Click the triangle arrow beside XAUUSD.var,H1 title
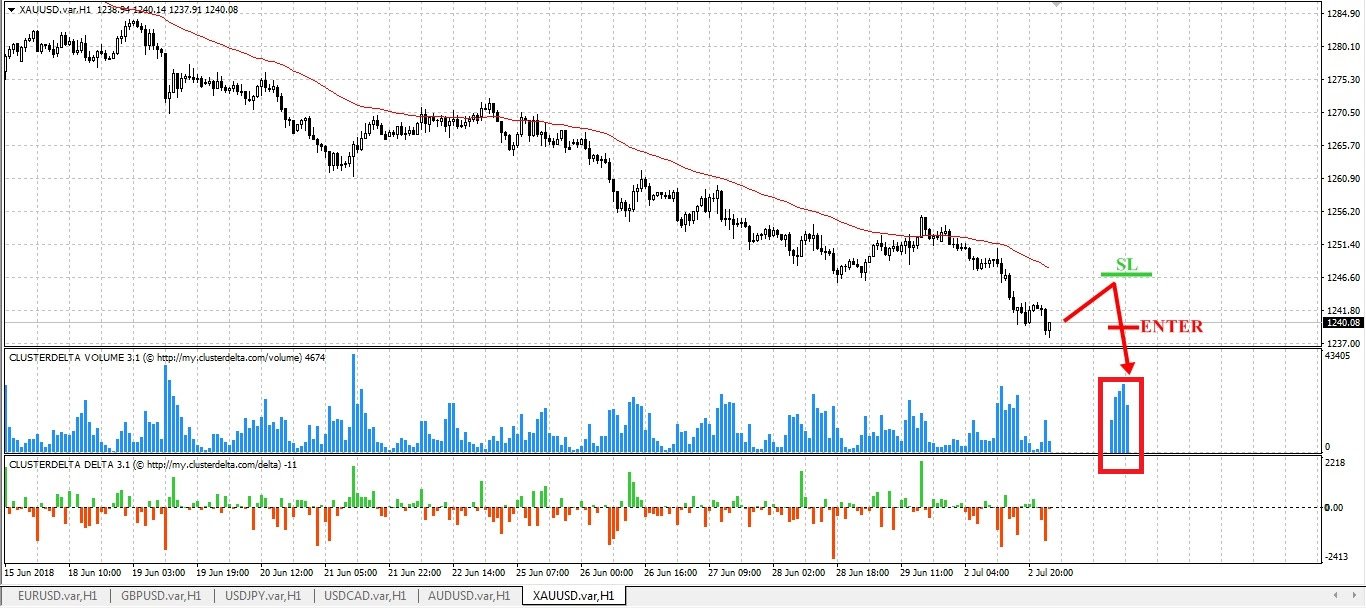This screenshot has height=608, width=1366. pyautogui.click(x=11, y=9)
